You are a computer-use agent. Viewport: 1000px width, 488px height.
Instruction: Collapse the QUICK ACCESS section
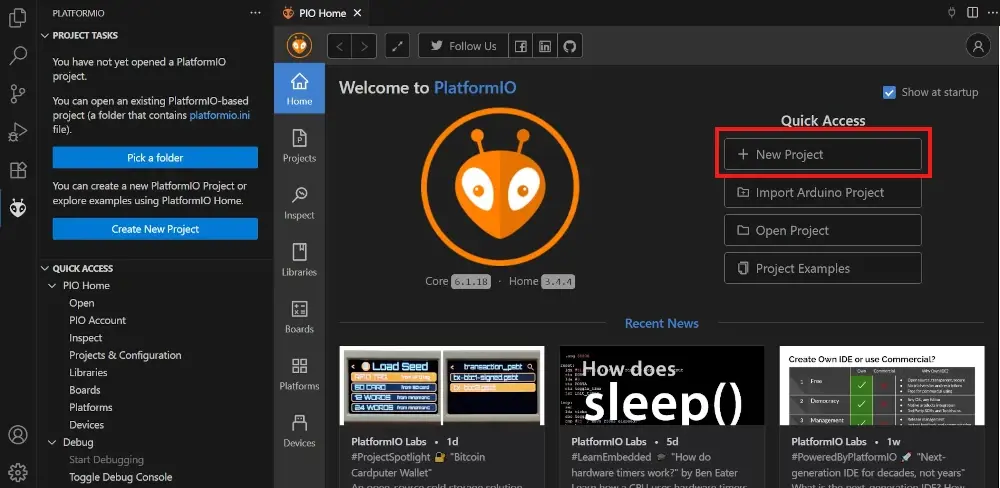tap(45, 268)
